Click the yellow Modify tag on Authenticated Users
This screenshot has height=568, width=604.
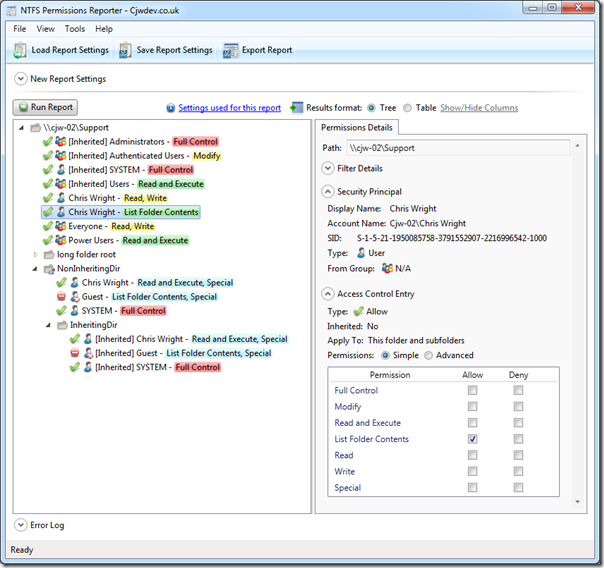click(x=207, y=156)
